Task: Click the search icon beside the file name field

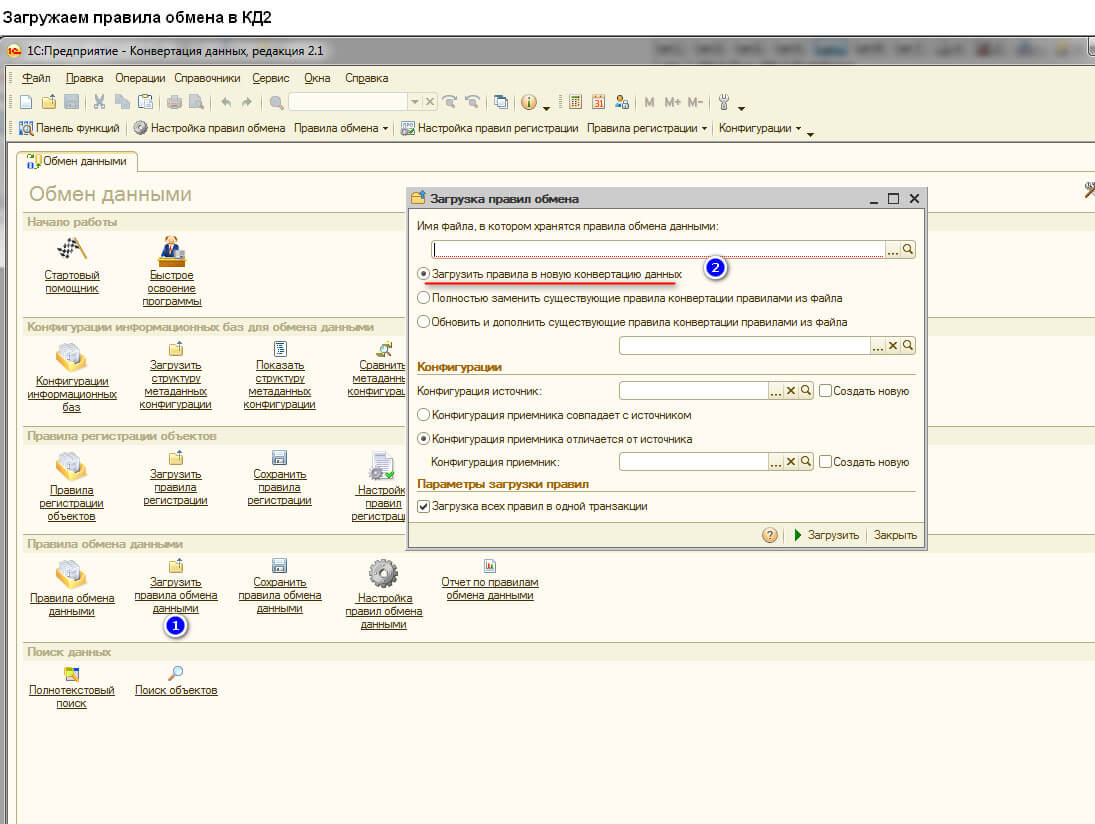Action: pyautogui.click(x=908, y=250)
